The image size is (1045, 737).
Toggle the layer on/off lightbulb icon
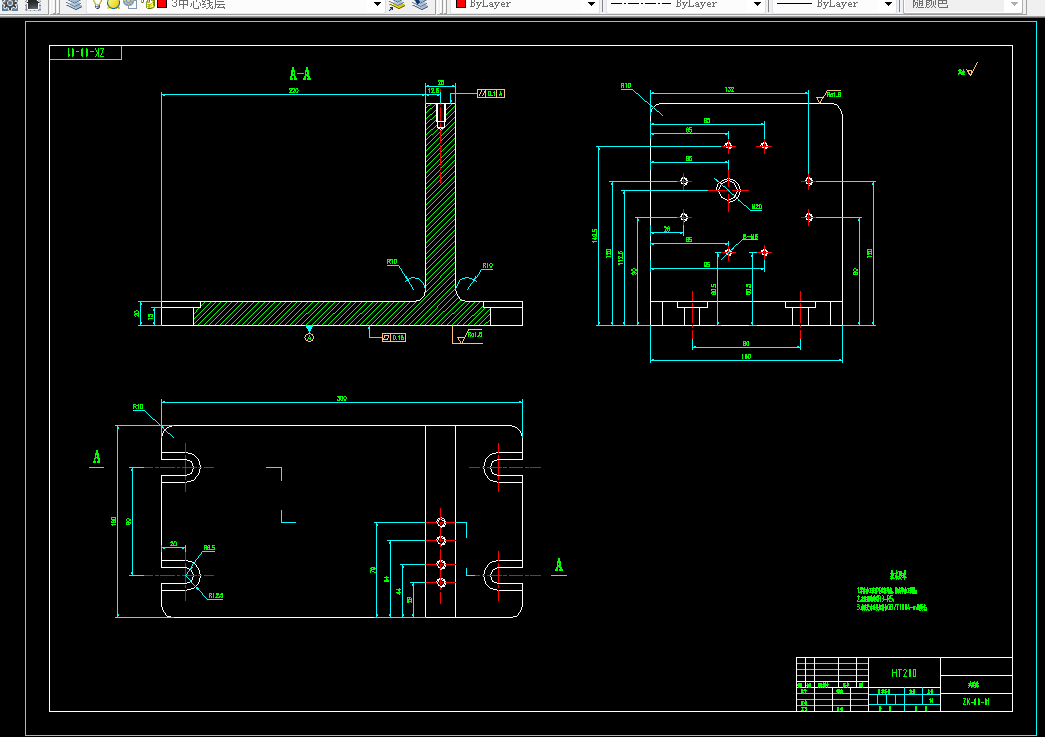coord(97,4)
